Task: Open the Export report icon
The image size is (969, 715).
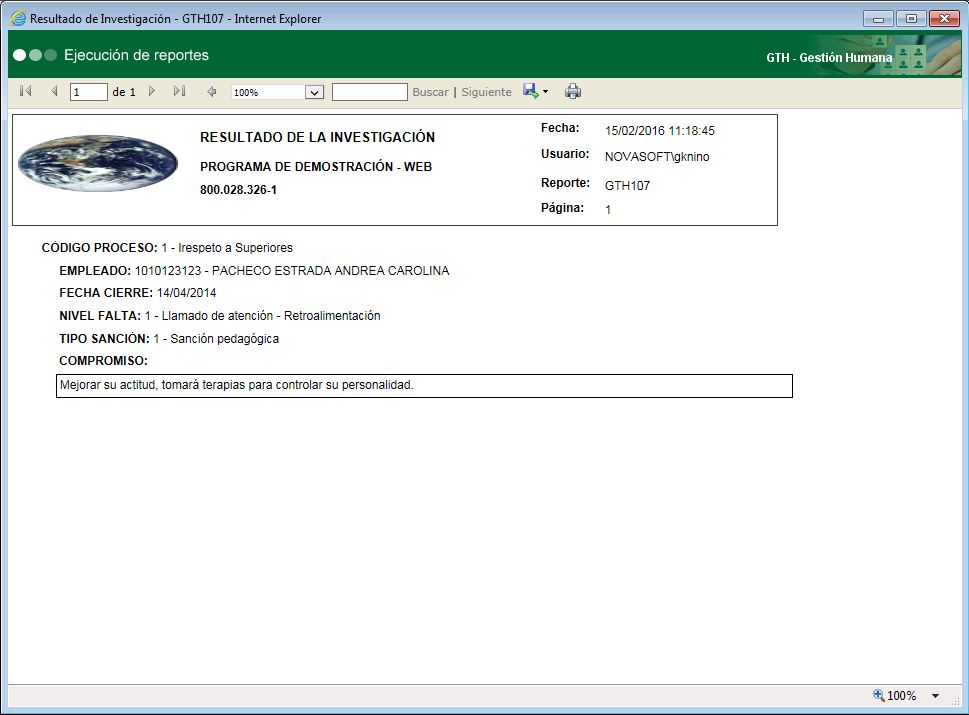Action: pyautogui.click(x=530, y=91)
